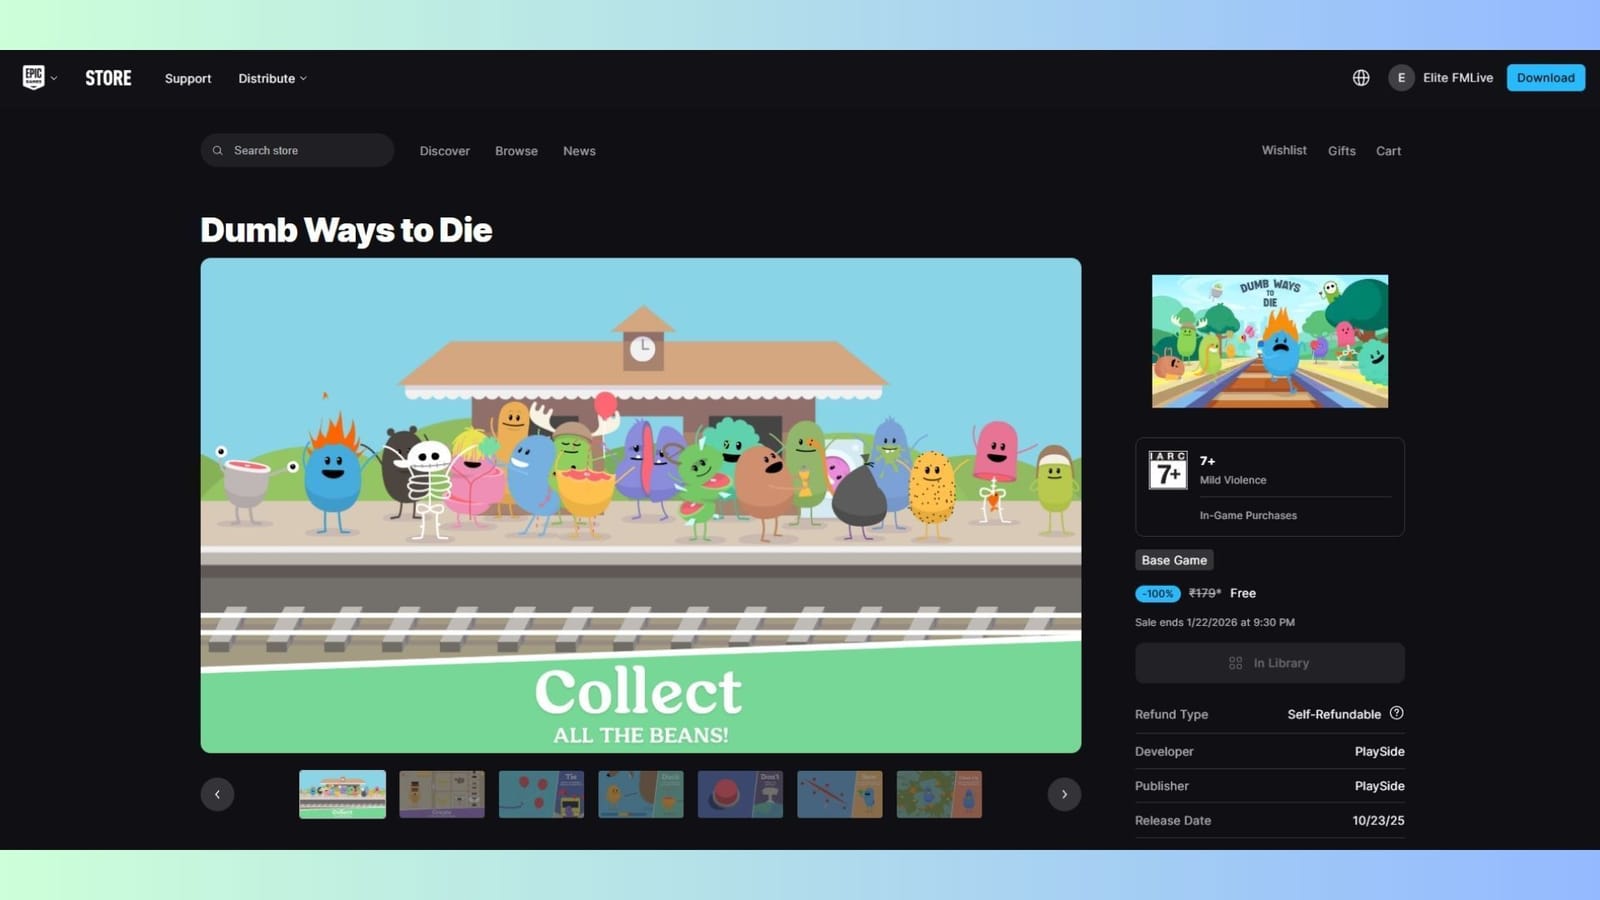Select the Discover menu item
This screenshot has width=1600, height=900.
click(x=444, y=151)
